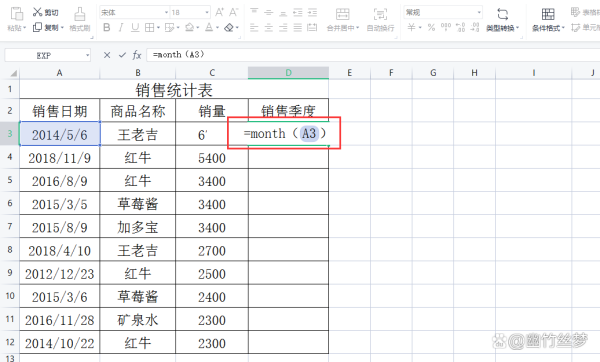The height and width of the screenshot is (362, 600).
Task: Select row 7 header
Action: point(10,226)
